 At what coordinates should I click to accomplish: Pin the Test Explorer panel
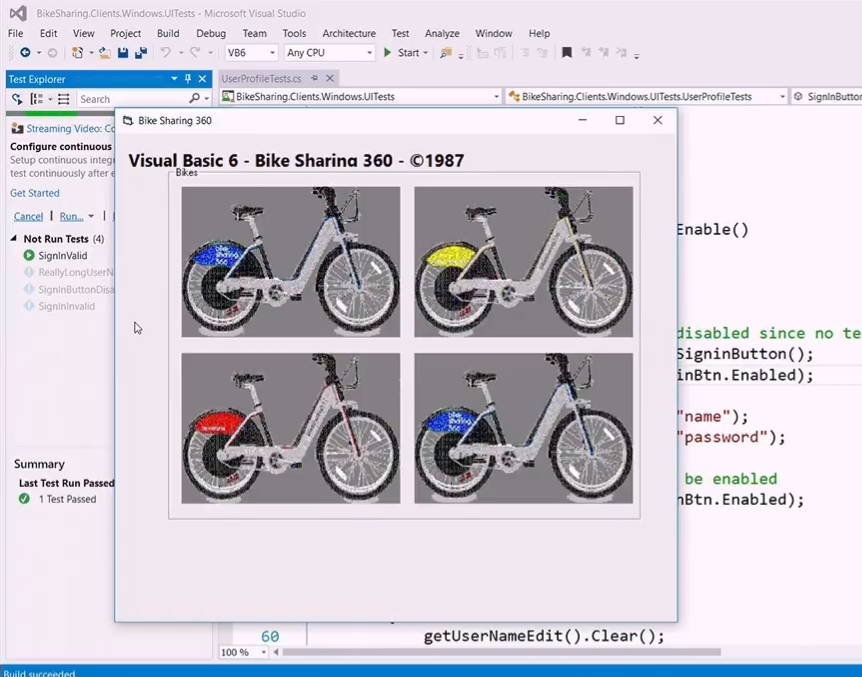pos(187,78)
